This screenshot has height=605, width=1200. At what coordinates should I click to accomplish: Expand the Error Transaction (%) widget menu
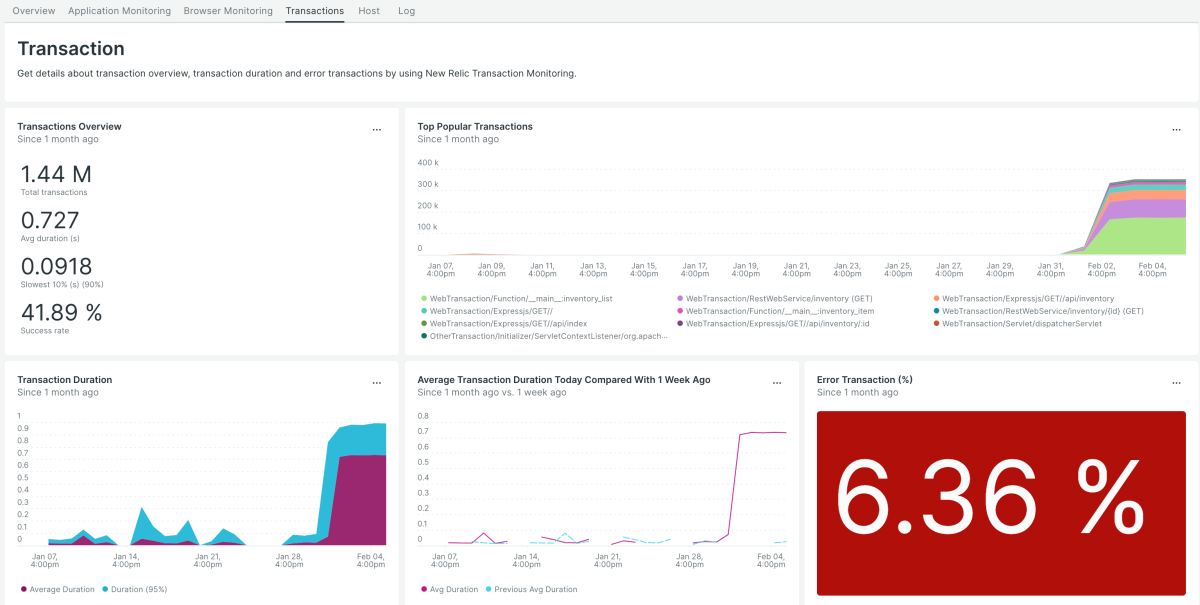pyautogui.click(x=1177, y=383)
